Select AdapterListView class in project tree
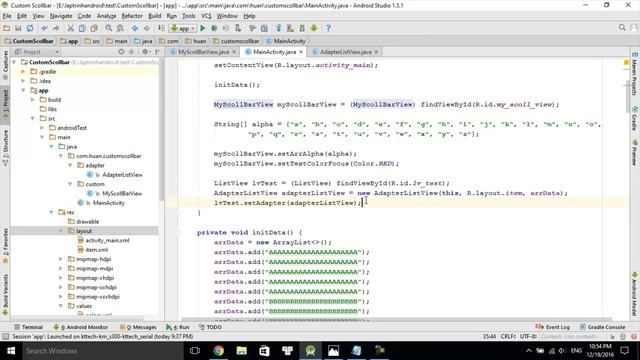 (122, 175)
